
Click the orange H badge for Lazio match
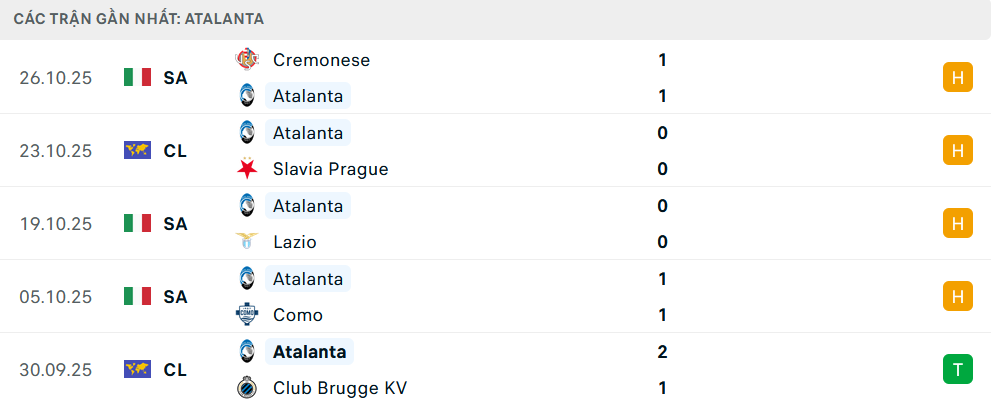click(957, 223)
